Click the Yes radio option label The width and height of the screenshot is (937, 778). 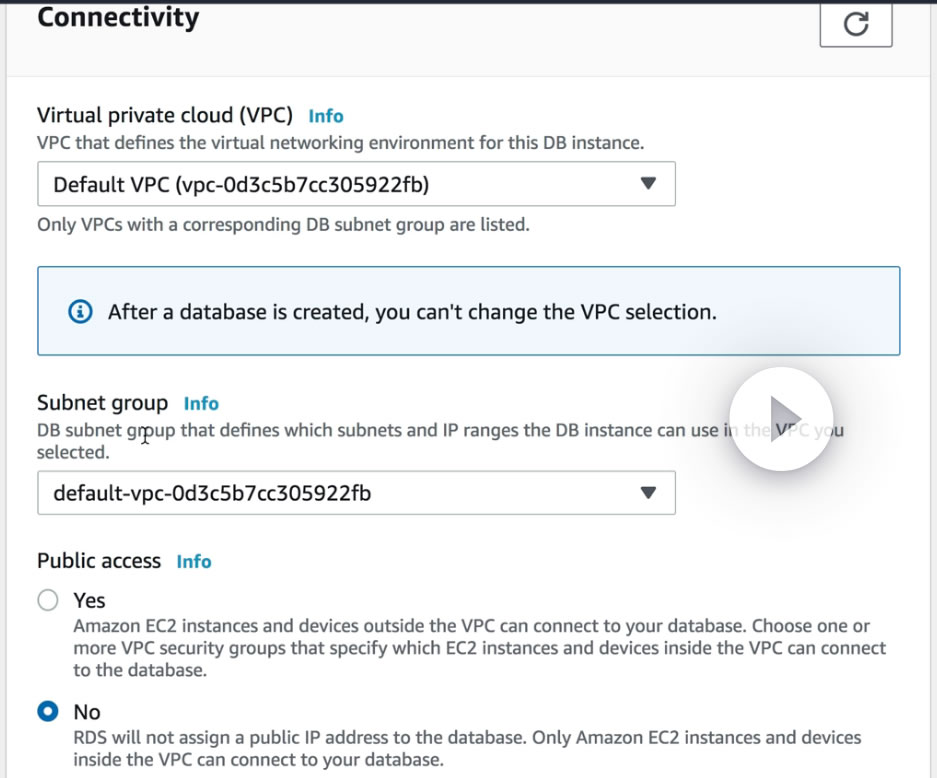[89, 600]
